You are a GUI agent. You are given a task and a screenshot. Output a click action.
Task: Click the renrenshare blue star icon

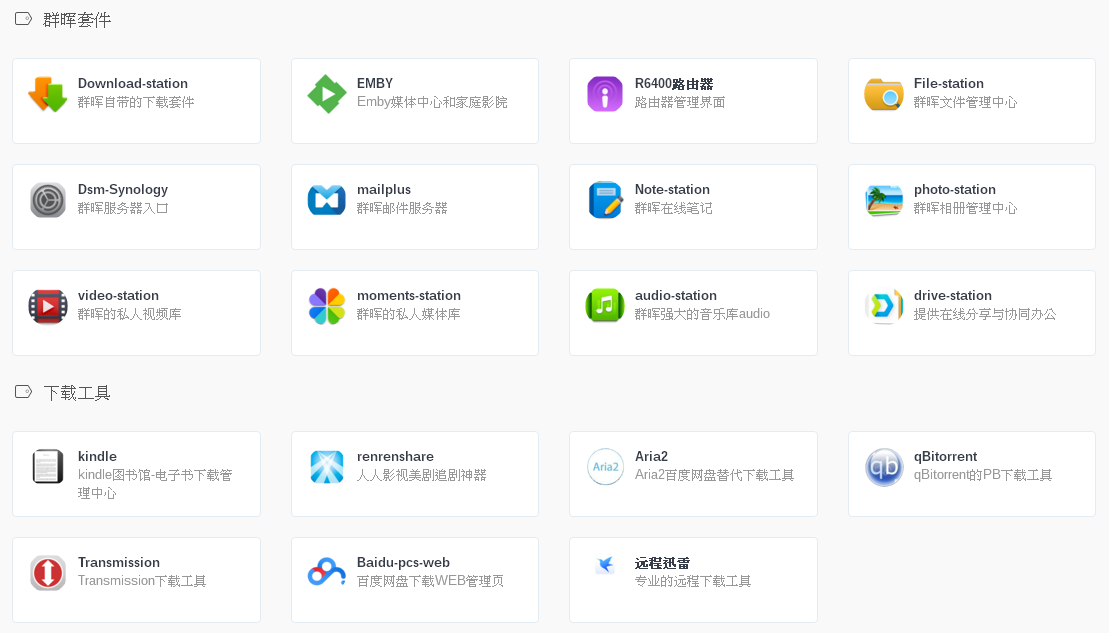click(x=327, y=467)
